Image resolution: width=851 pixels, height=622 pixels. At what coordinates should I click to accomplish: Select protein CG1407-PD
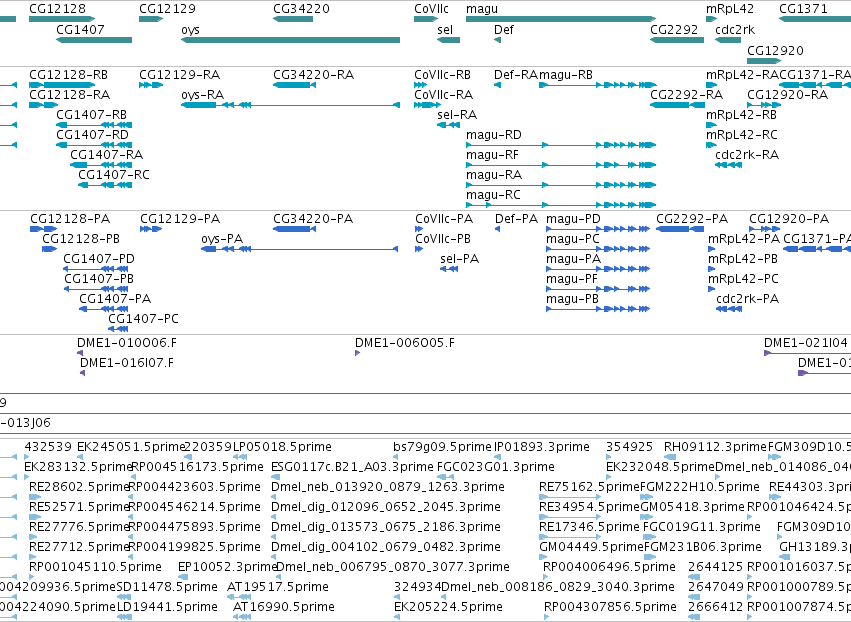point(99,259)
